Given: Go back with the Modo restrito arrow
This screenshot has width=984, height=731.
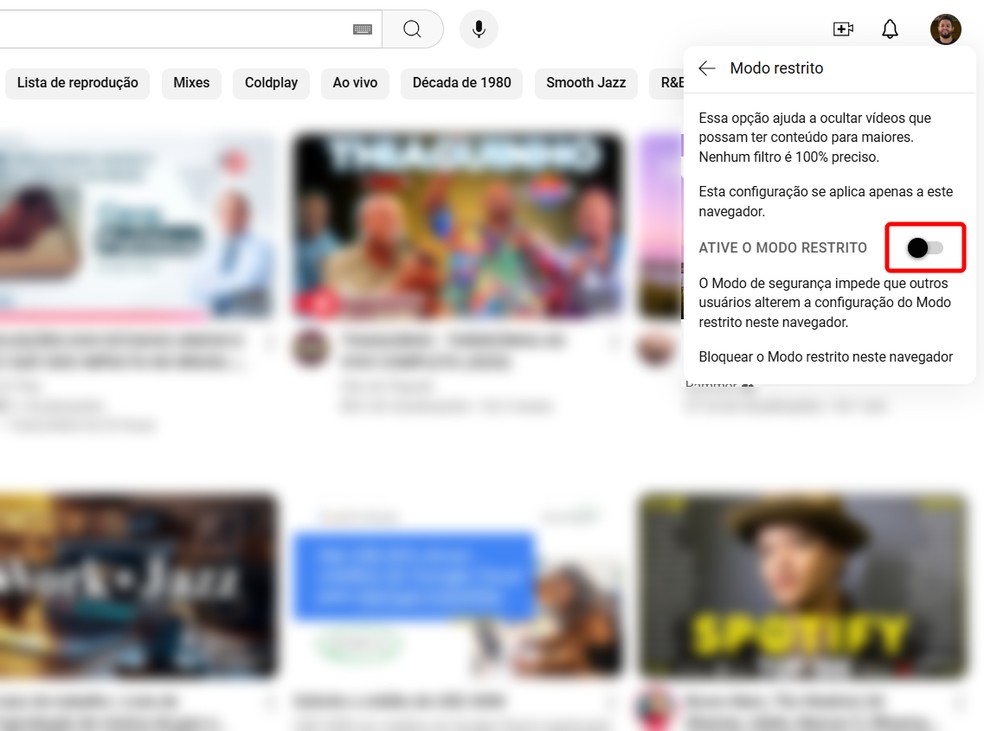Looking at the screenshot, I should (707, 68).
